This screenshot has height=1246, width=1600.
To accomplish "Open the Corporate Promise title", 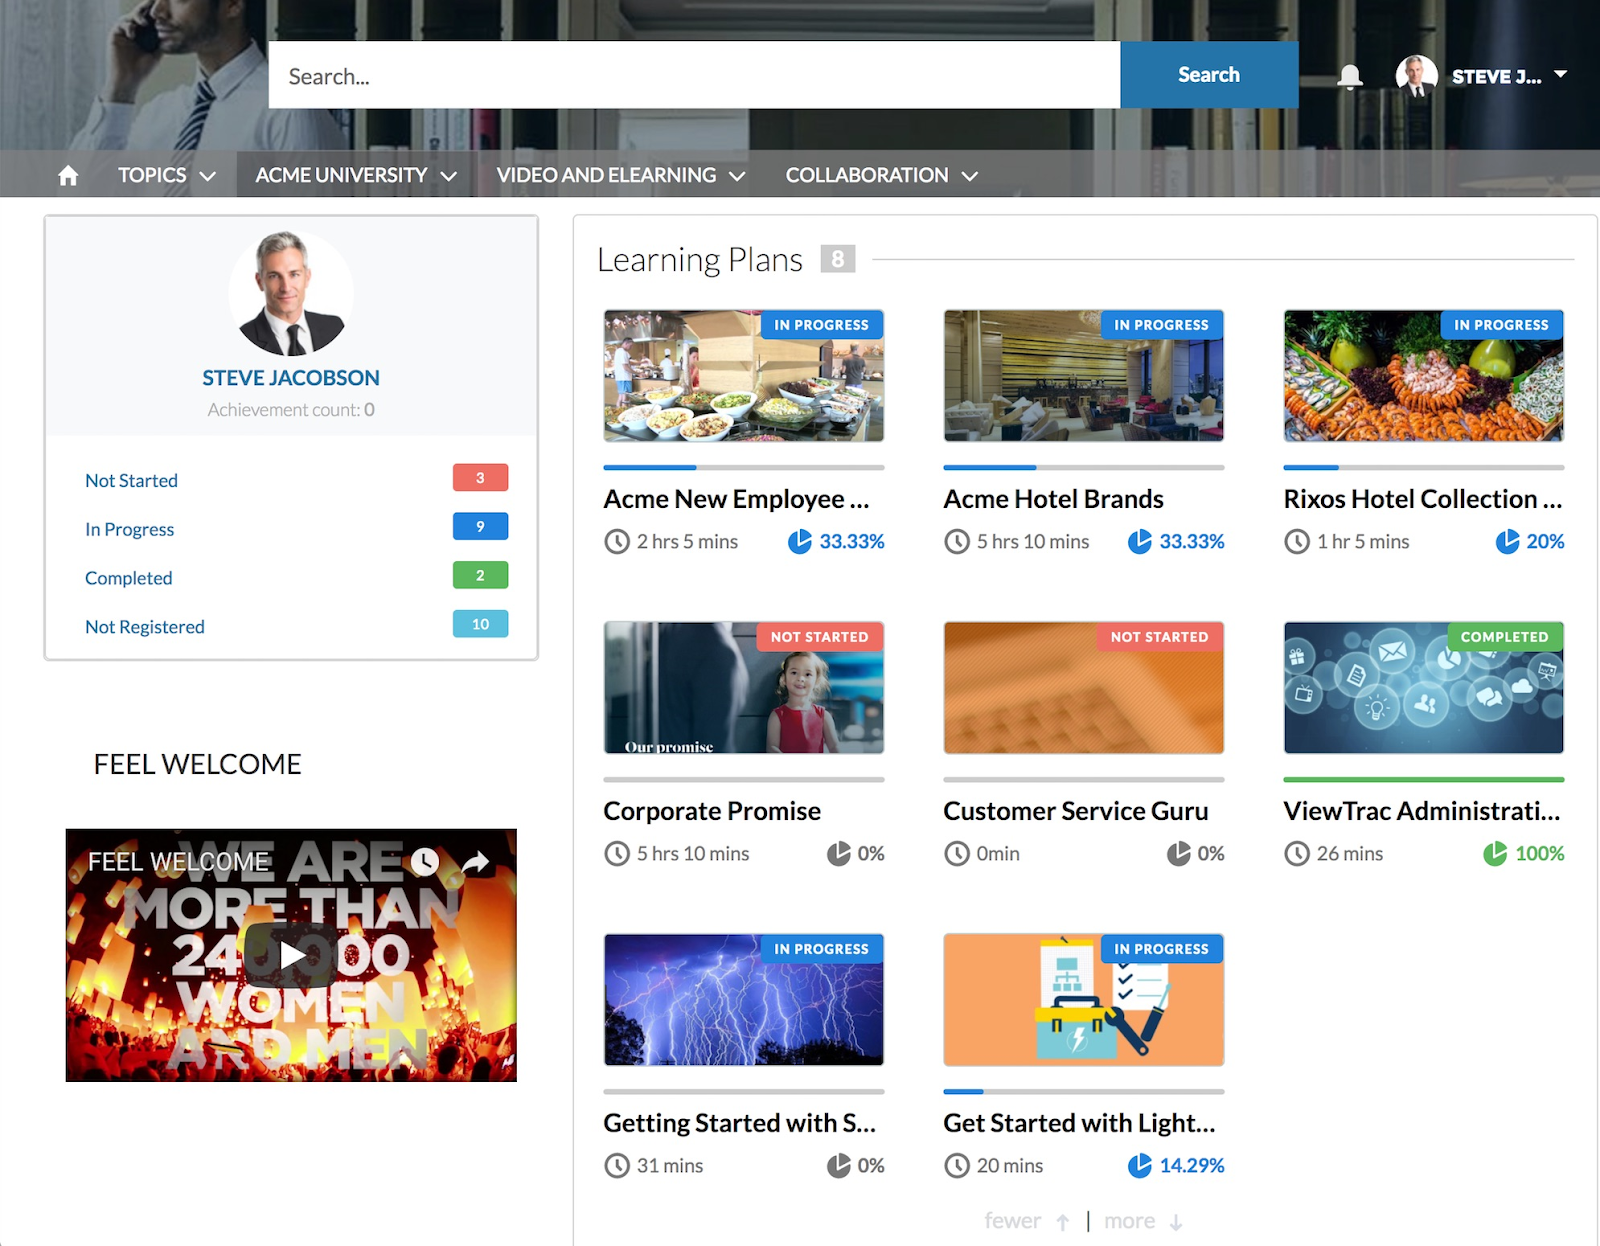I will (712, 811).
